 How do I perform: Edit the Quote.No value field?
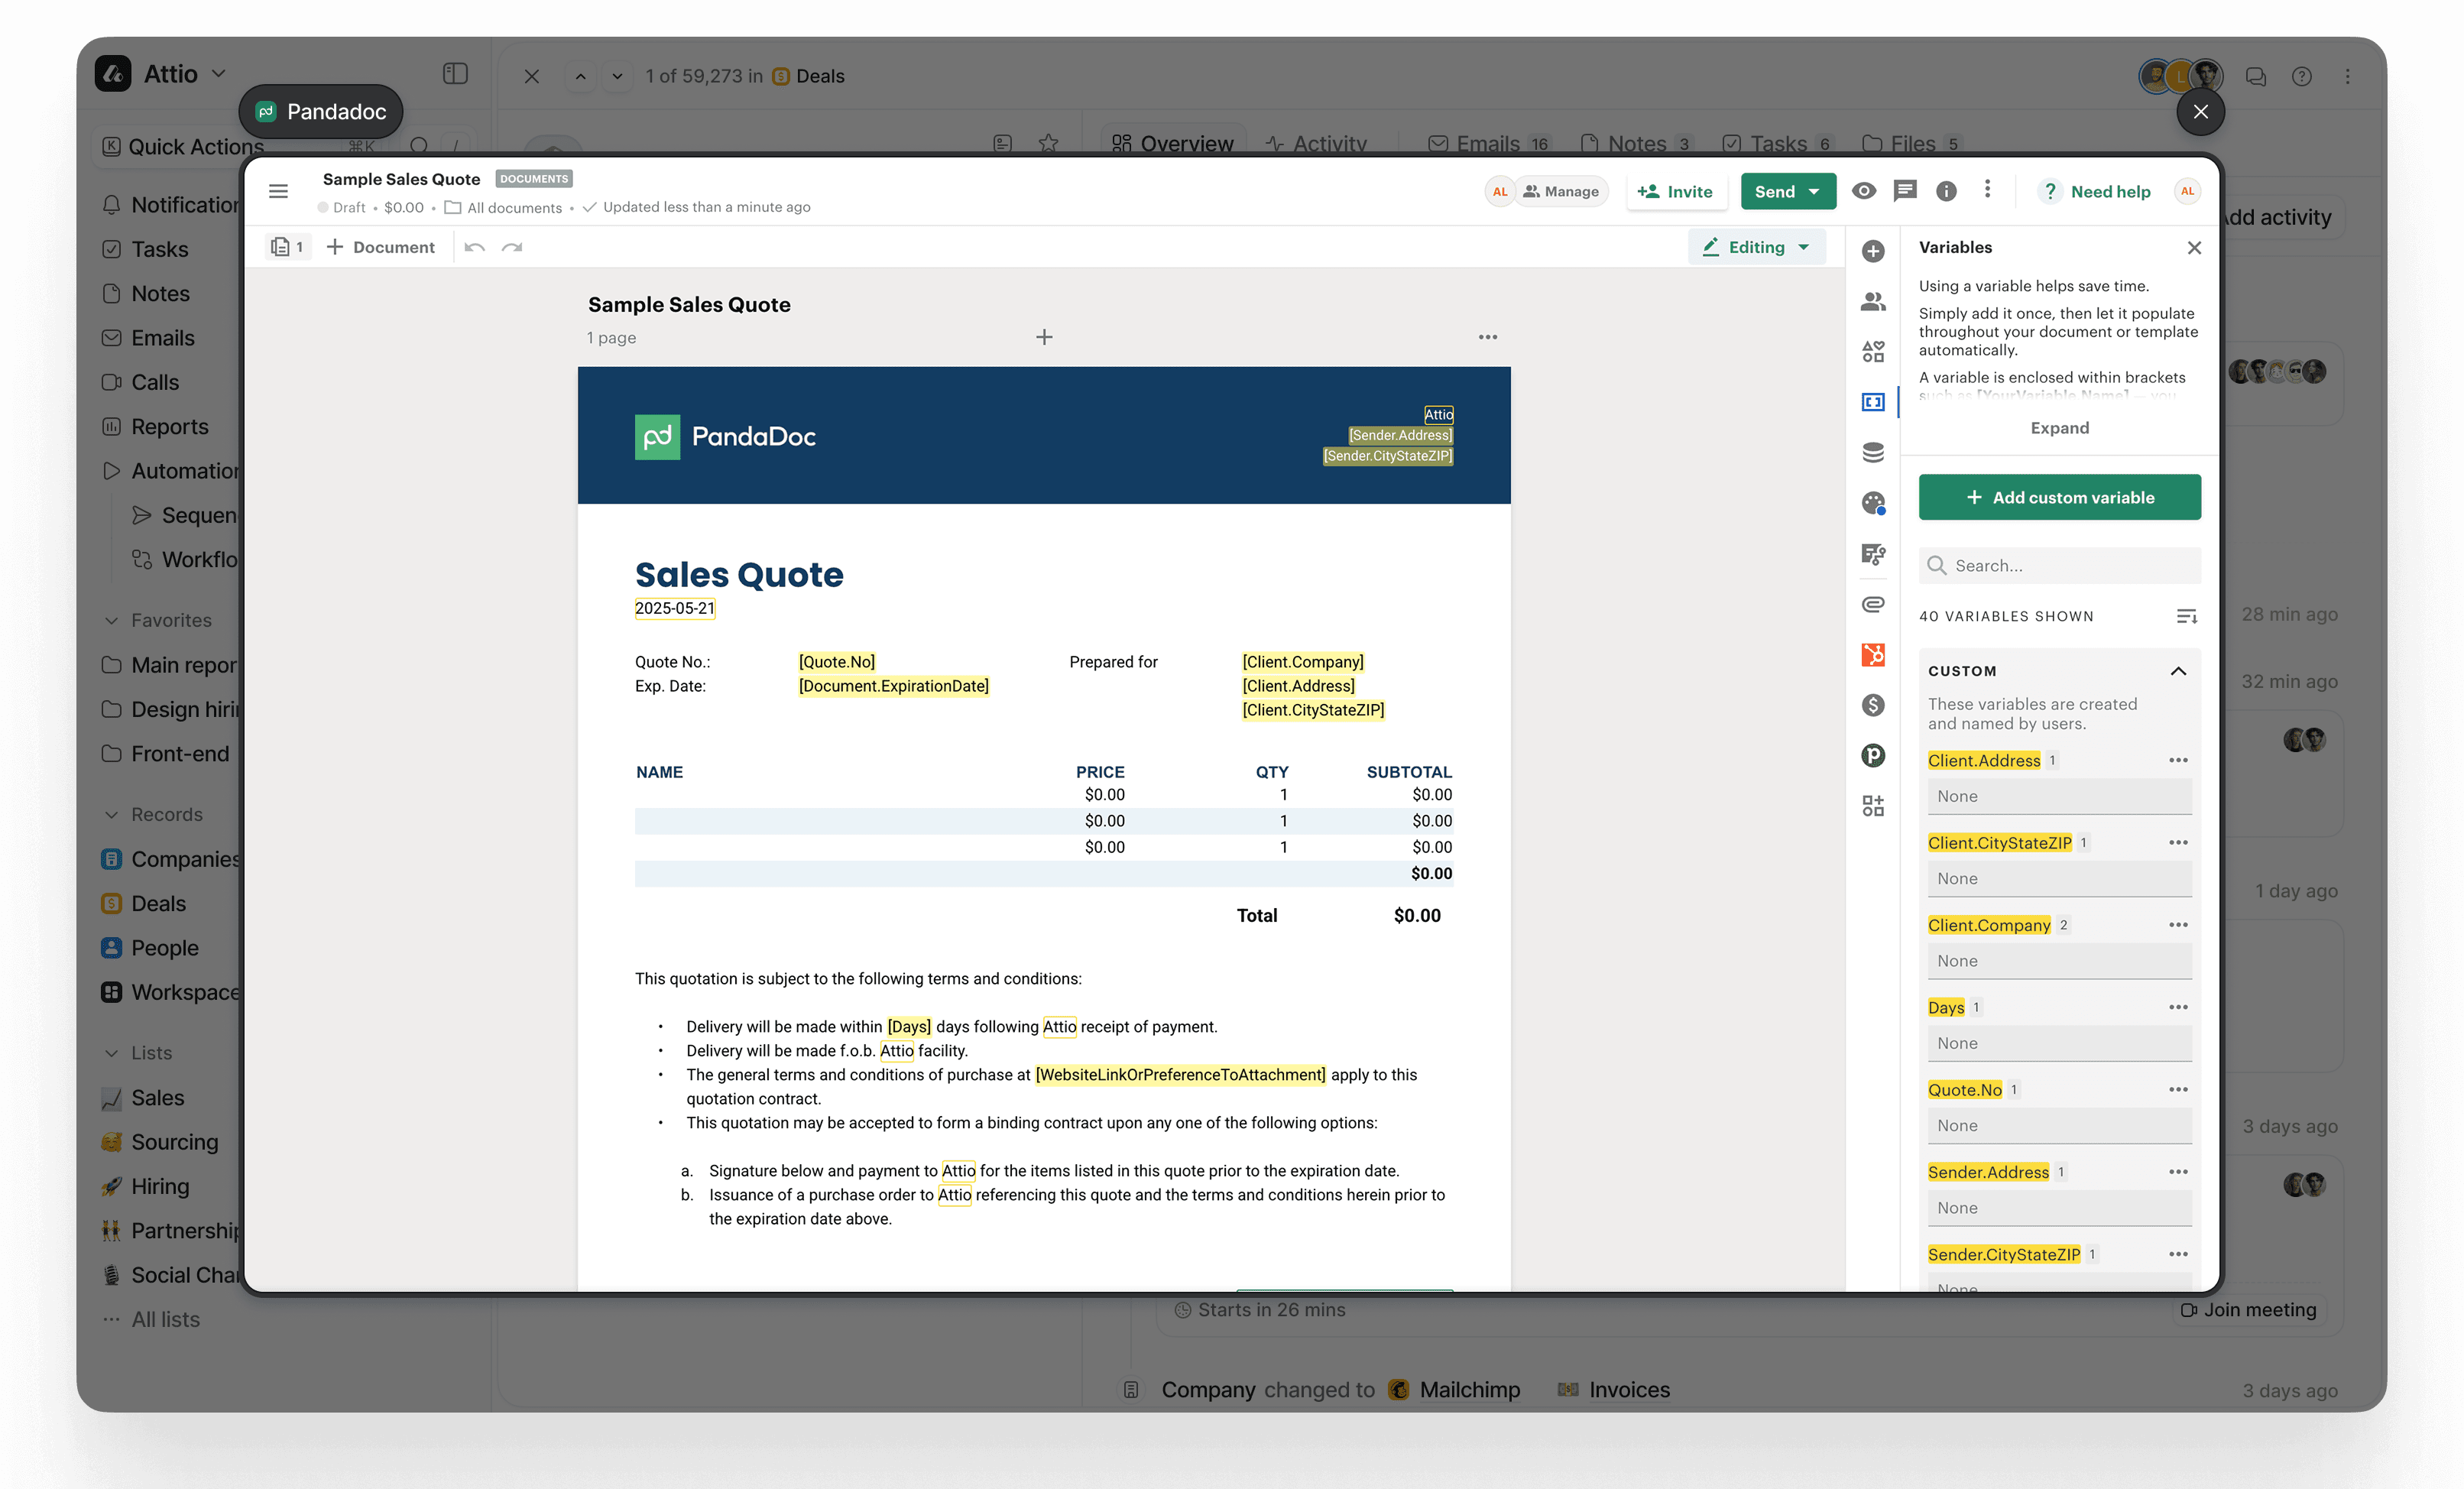pyautogui.click(x=2059, y=1125)
